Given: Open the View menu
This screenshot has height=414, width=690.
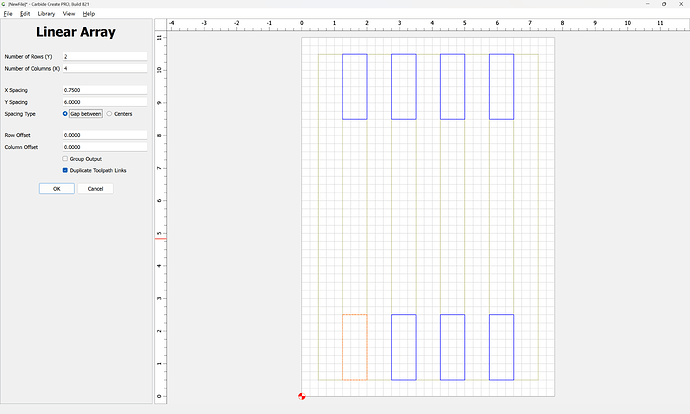Looking at the screenshot, I should click(x=69, y=14).
